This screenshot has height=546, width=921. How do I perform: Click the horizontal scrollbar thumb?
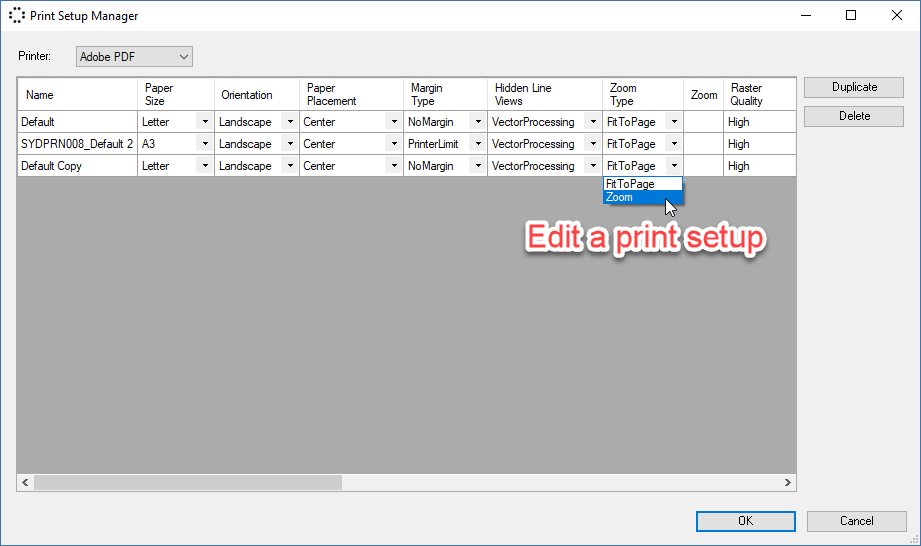(x=188, y=483)
